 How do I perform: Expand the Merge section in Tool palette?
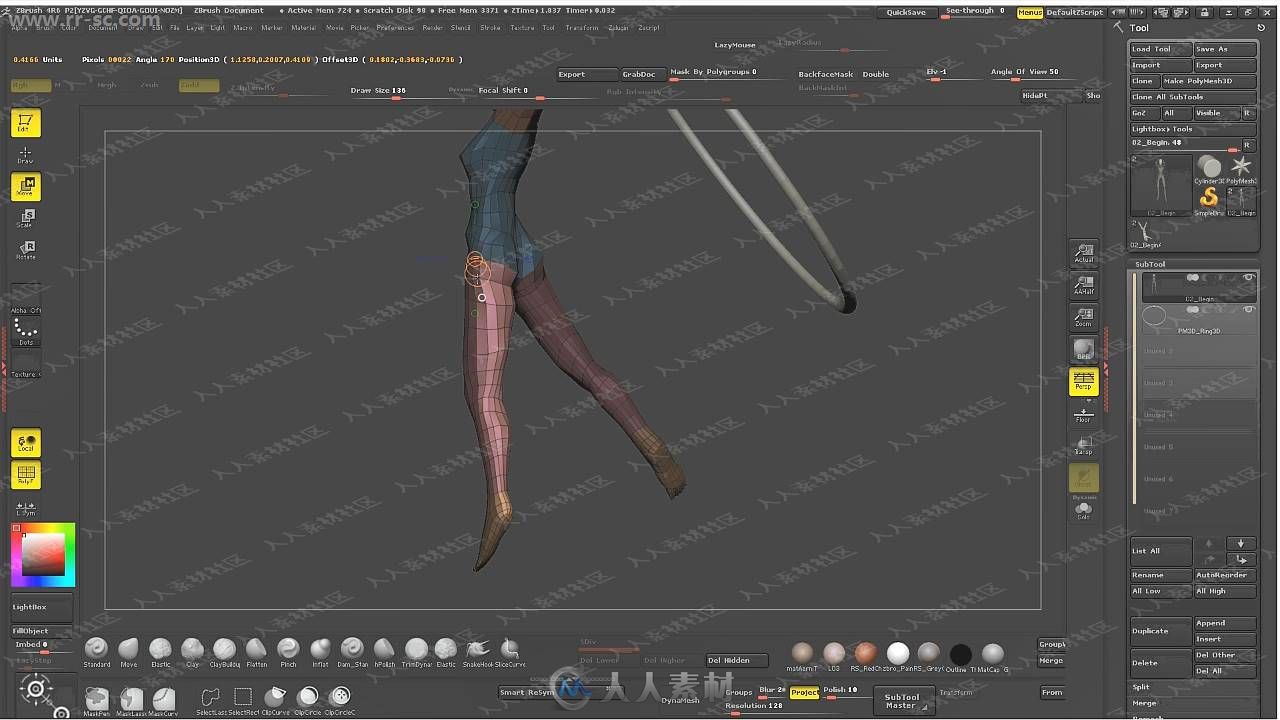(x=1144, y=703)
